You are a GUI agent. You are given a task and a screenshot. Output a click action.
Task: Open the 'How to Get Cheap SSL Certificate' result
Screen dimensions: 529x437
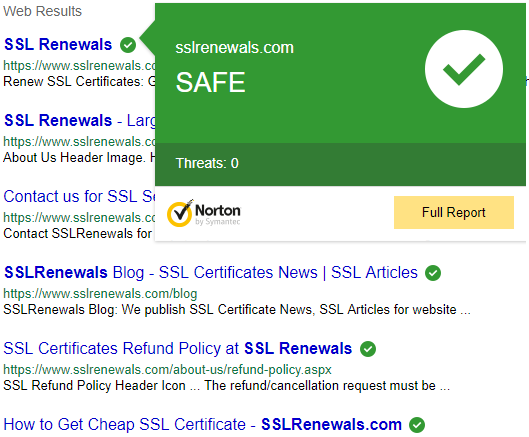pos(202,424)
